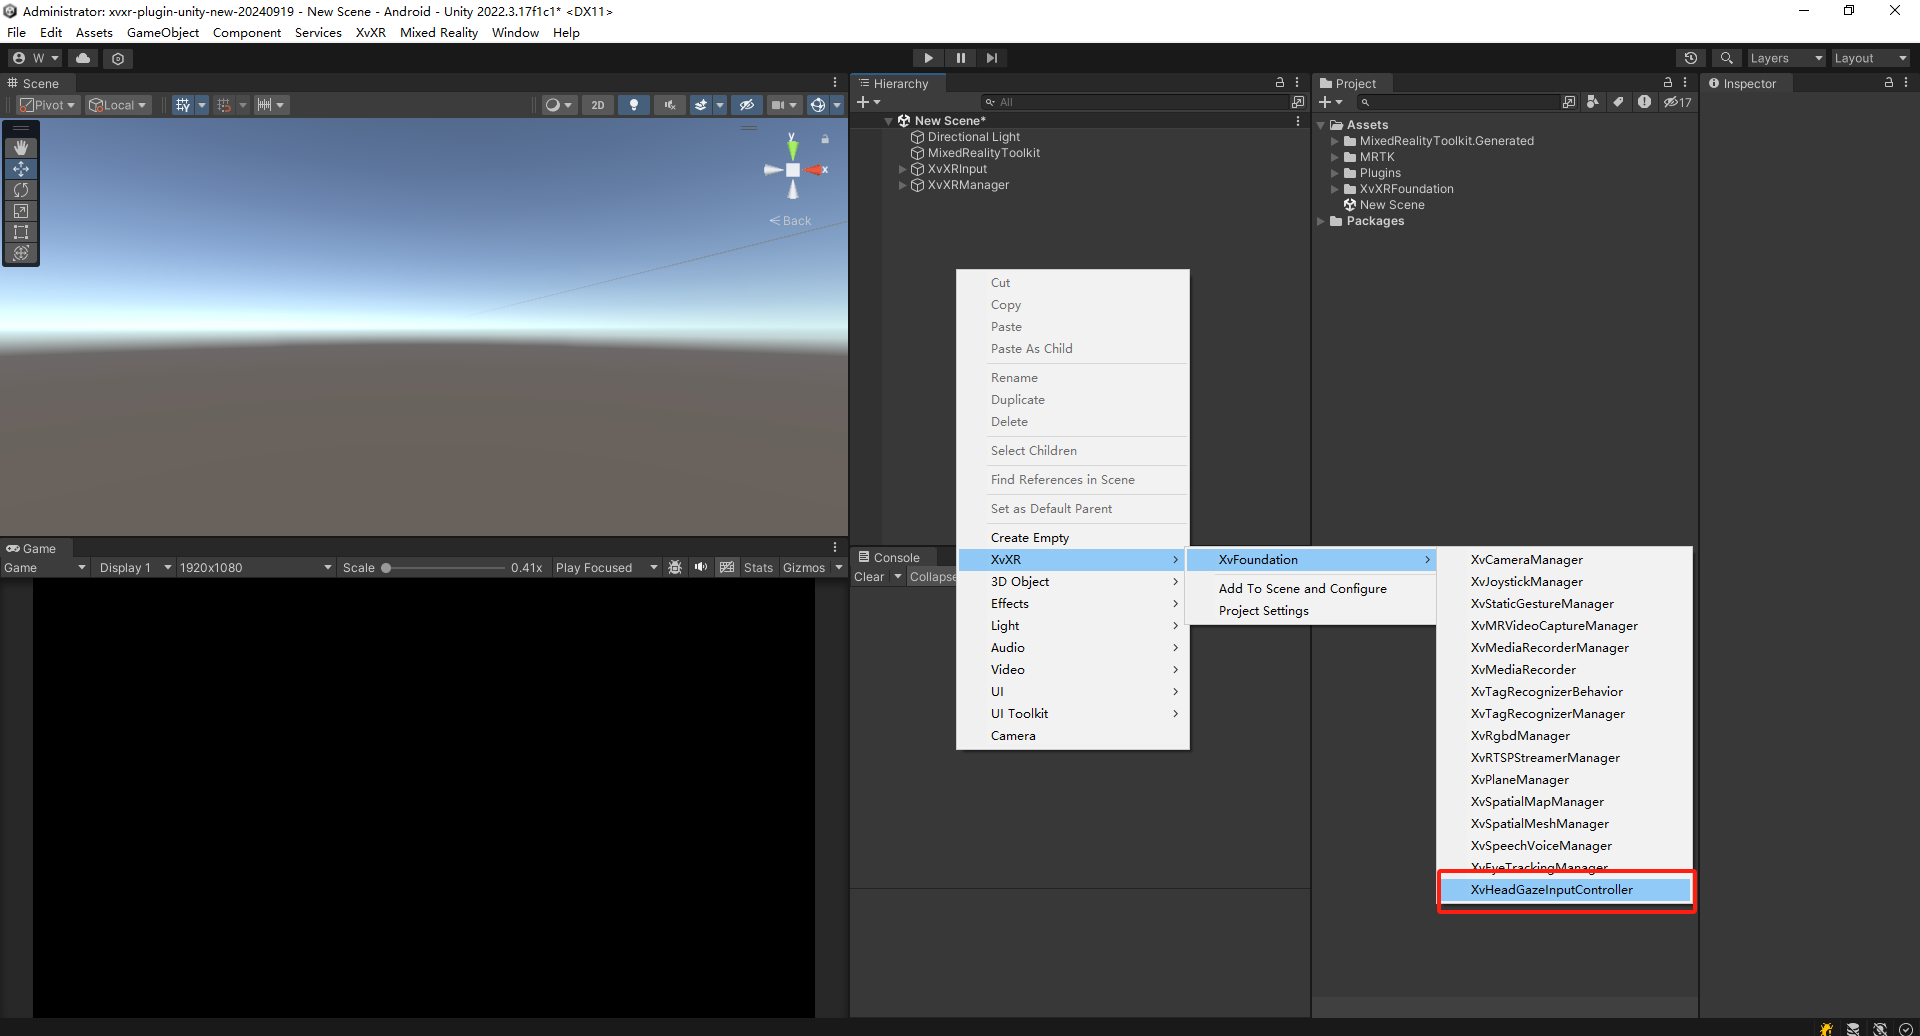Choose Create Empty from context menu
Viewport: 1920px width, 1036px height.
[x=1072, y=538]
